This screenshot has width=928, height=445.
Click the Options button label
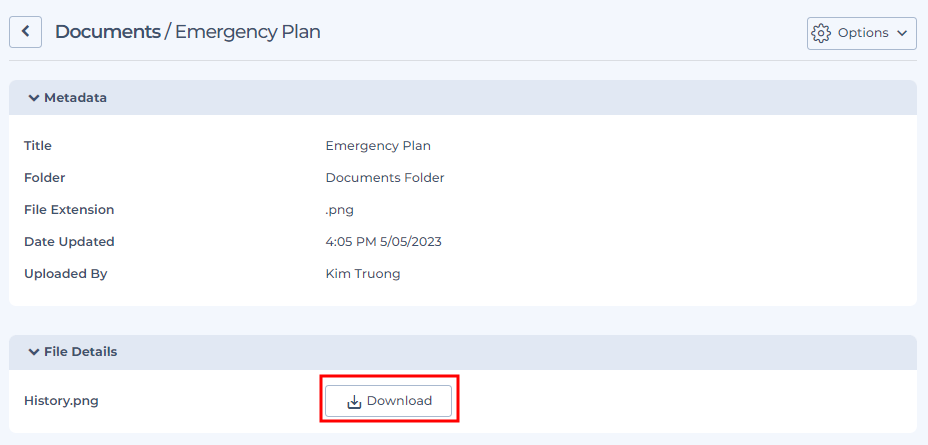pos(863,33)
